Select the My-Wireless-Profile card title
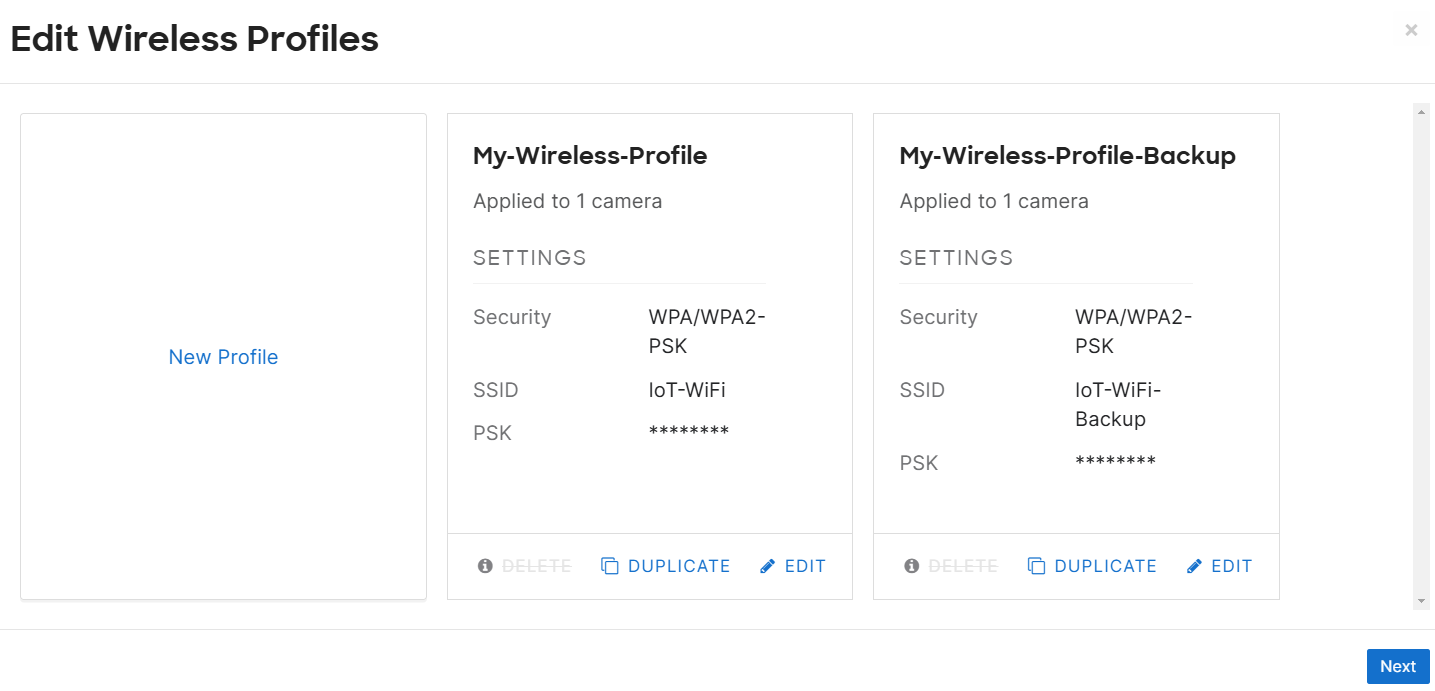This screenshot has width=1435, height=691. 590,156
